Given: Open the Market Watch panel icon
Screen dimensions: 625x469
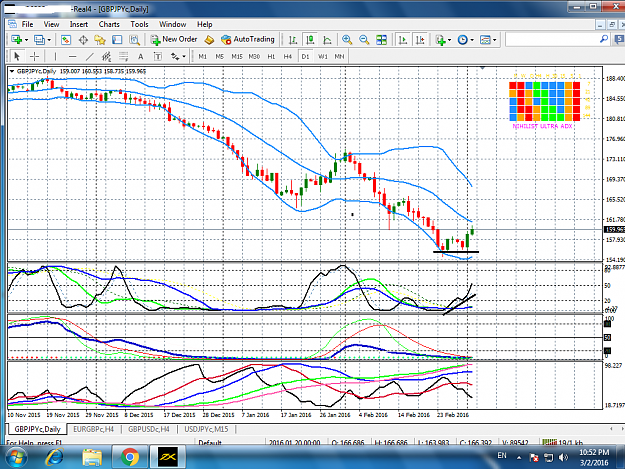Looking at the screenshot, I should (x=66, y=40).
